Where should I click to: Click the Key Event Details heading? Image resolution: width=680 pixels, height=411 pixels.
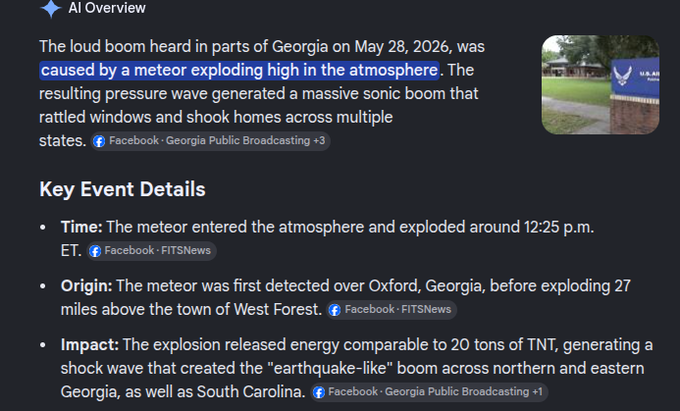[122, 189]
